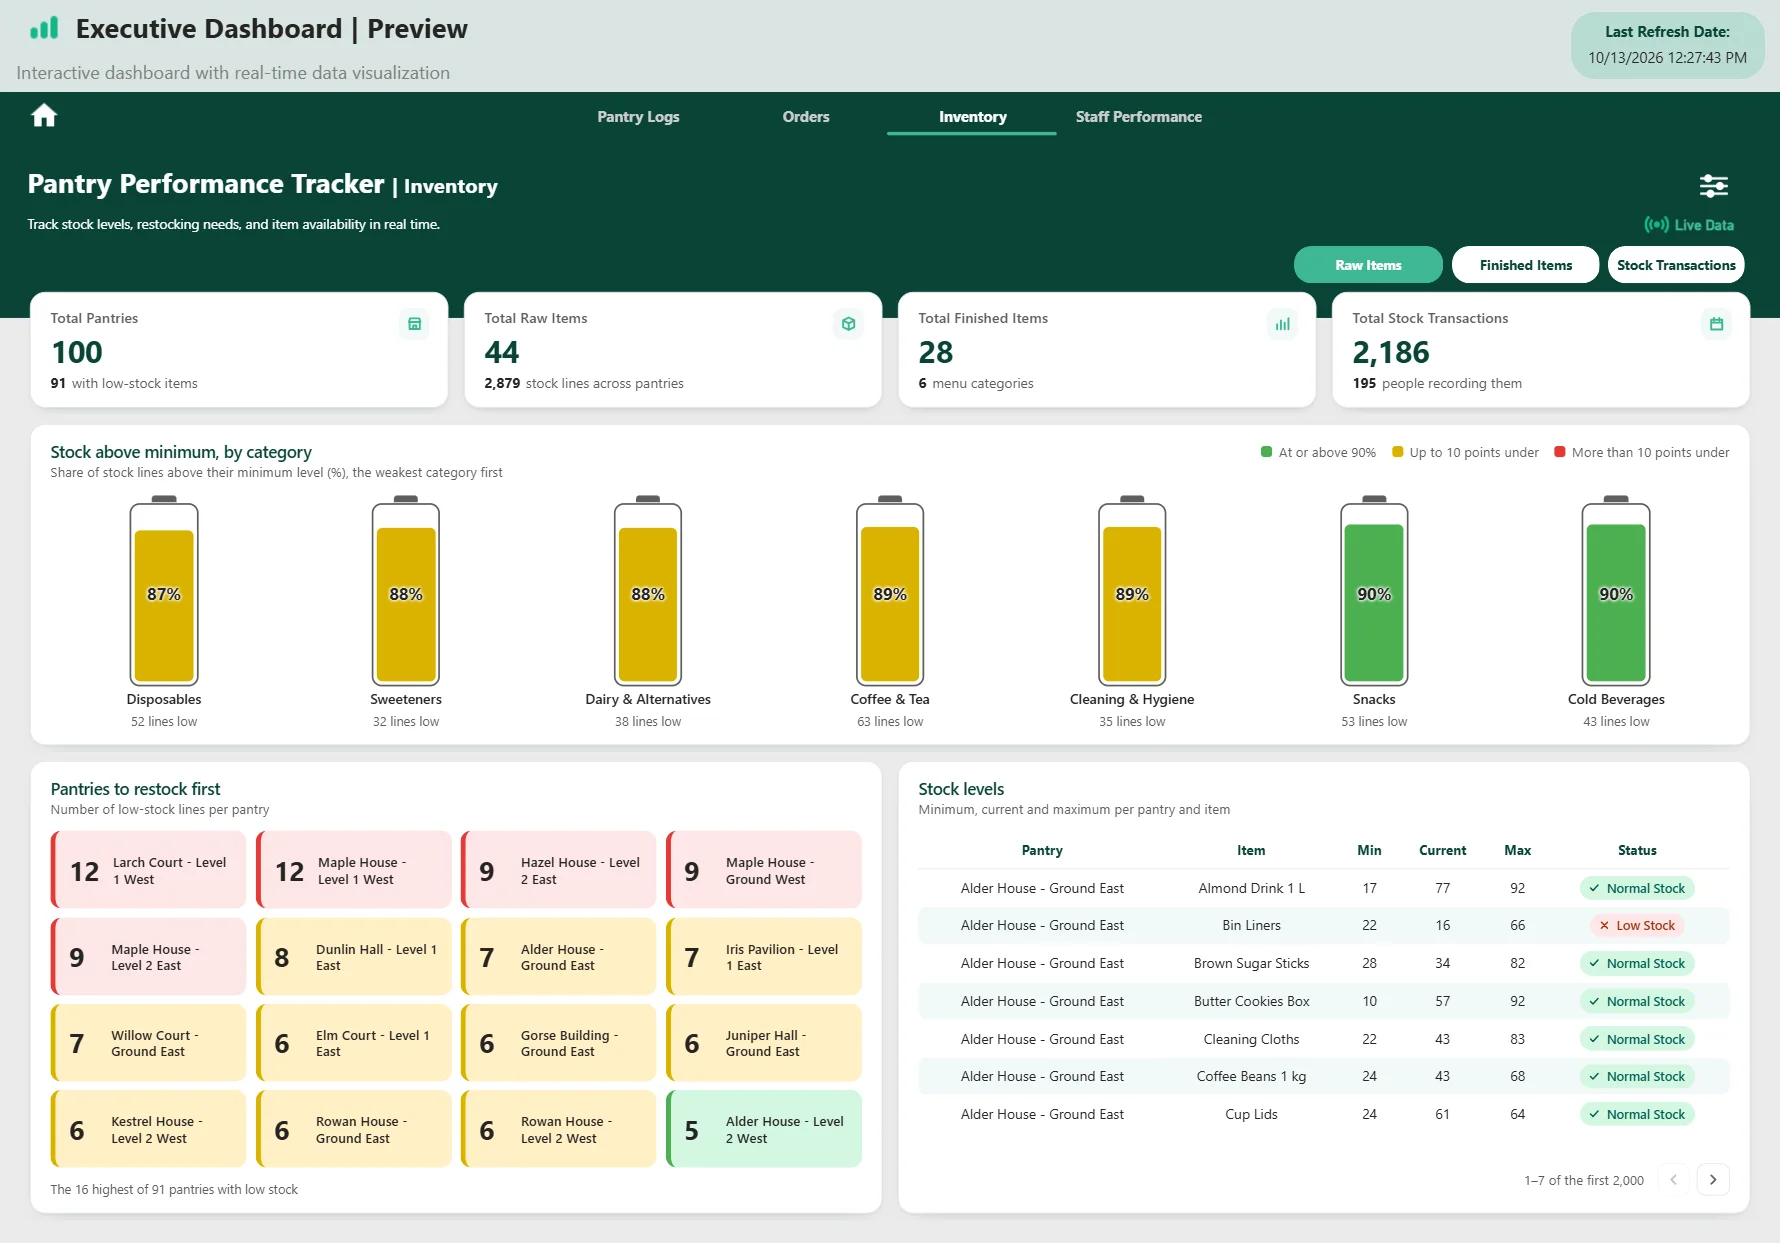Go to the Home icon
The image size is (1780, 1243).
pyautogui.click(x=44, y=116)
